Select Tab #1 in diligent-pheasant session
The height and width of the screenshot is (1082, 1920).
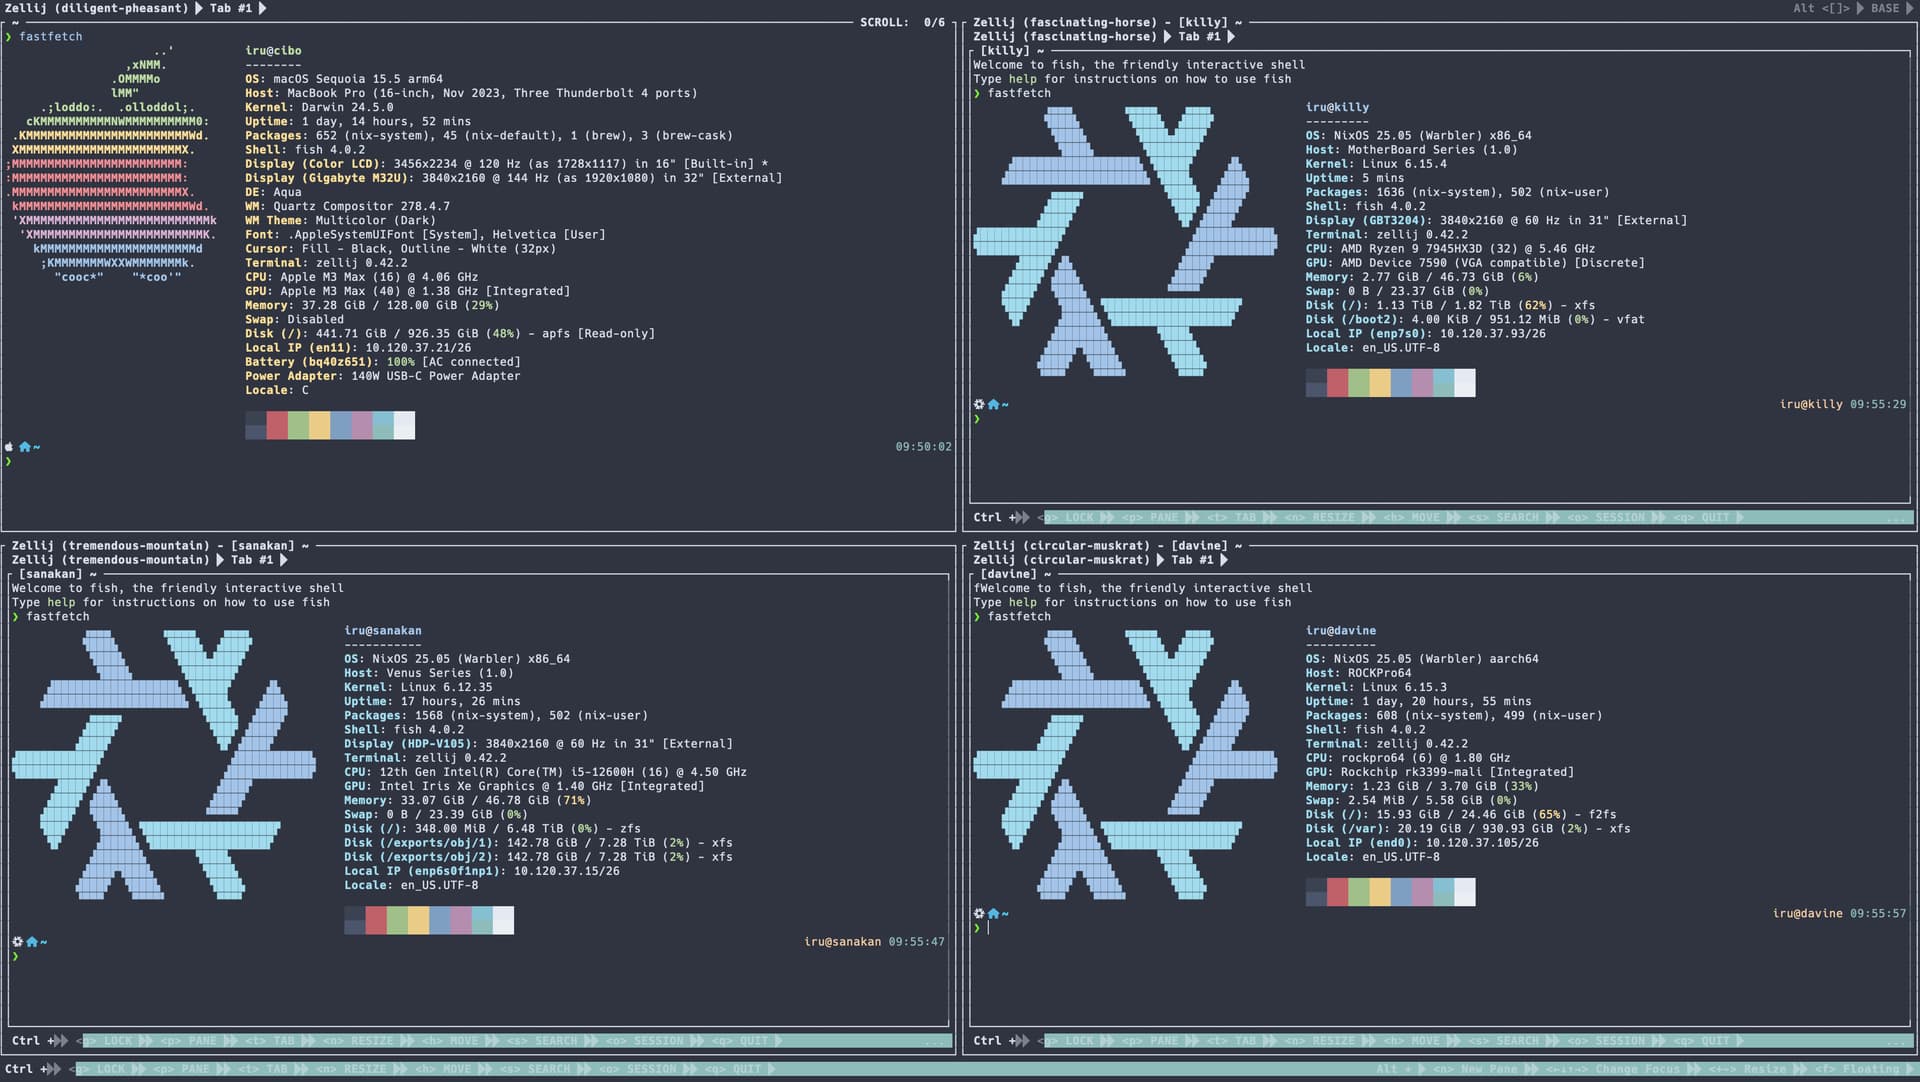pos(230,8)
